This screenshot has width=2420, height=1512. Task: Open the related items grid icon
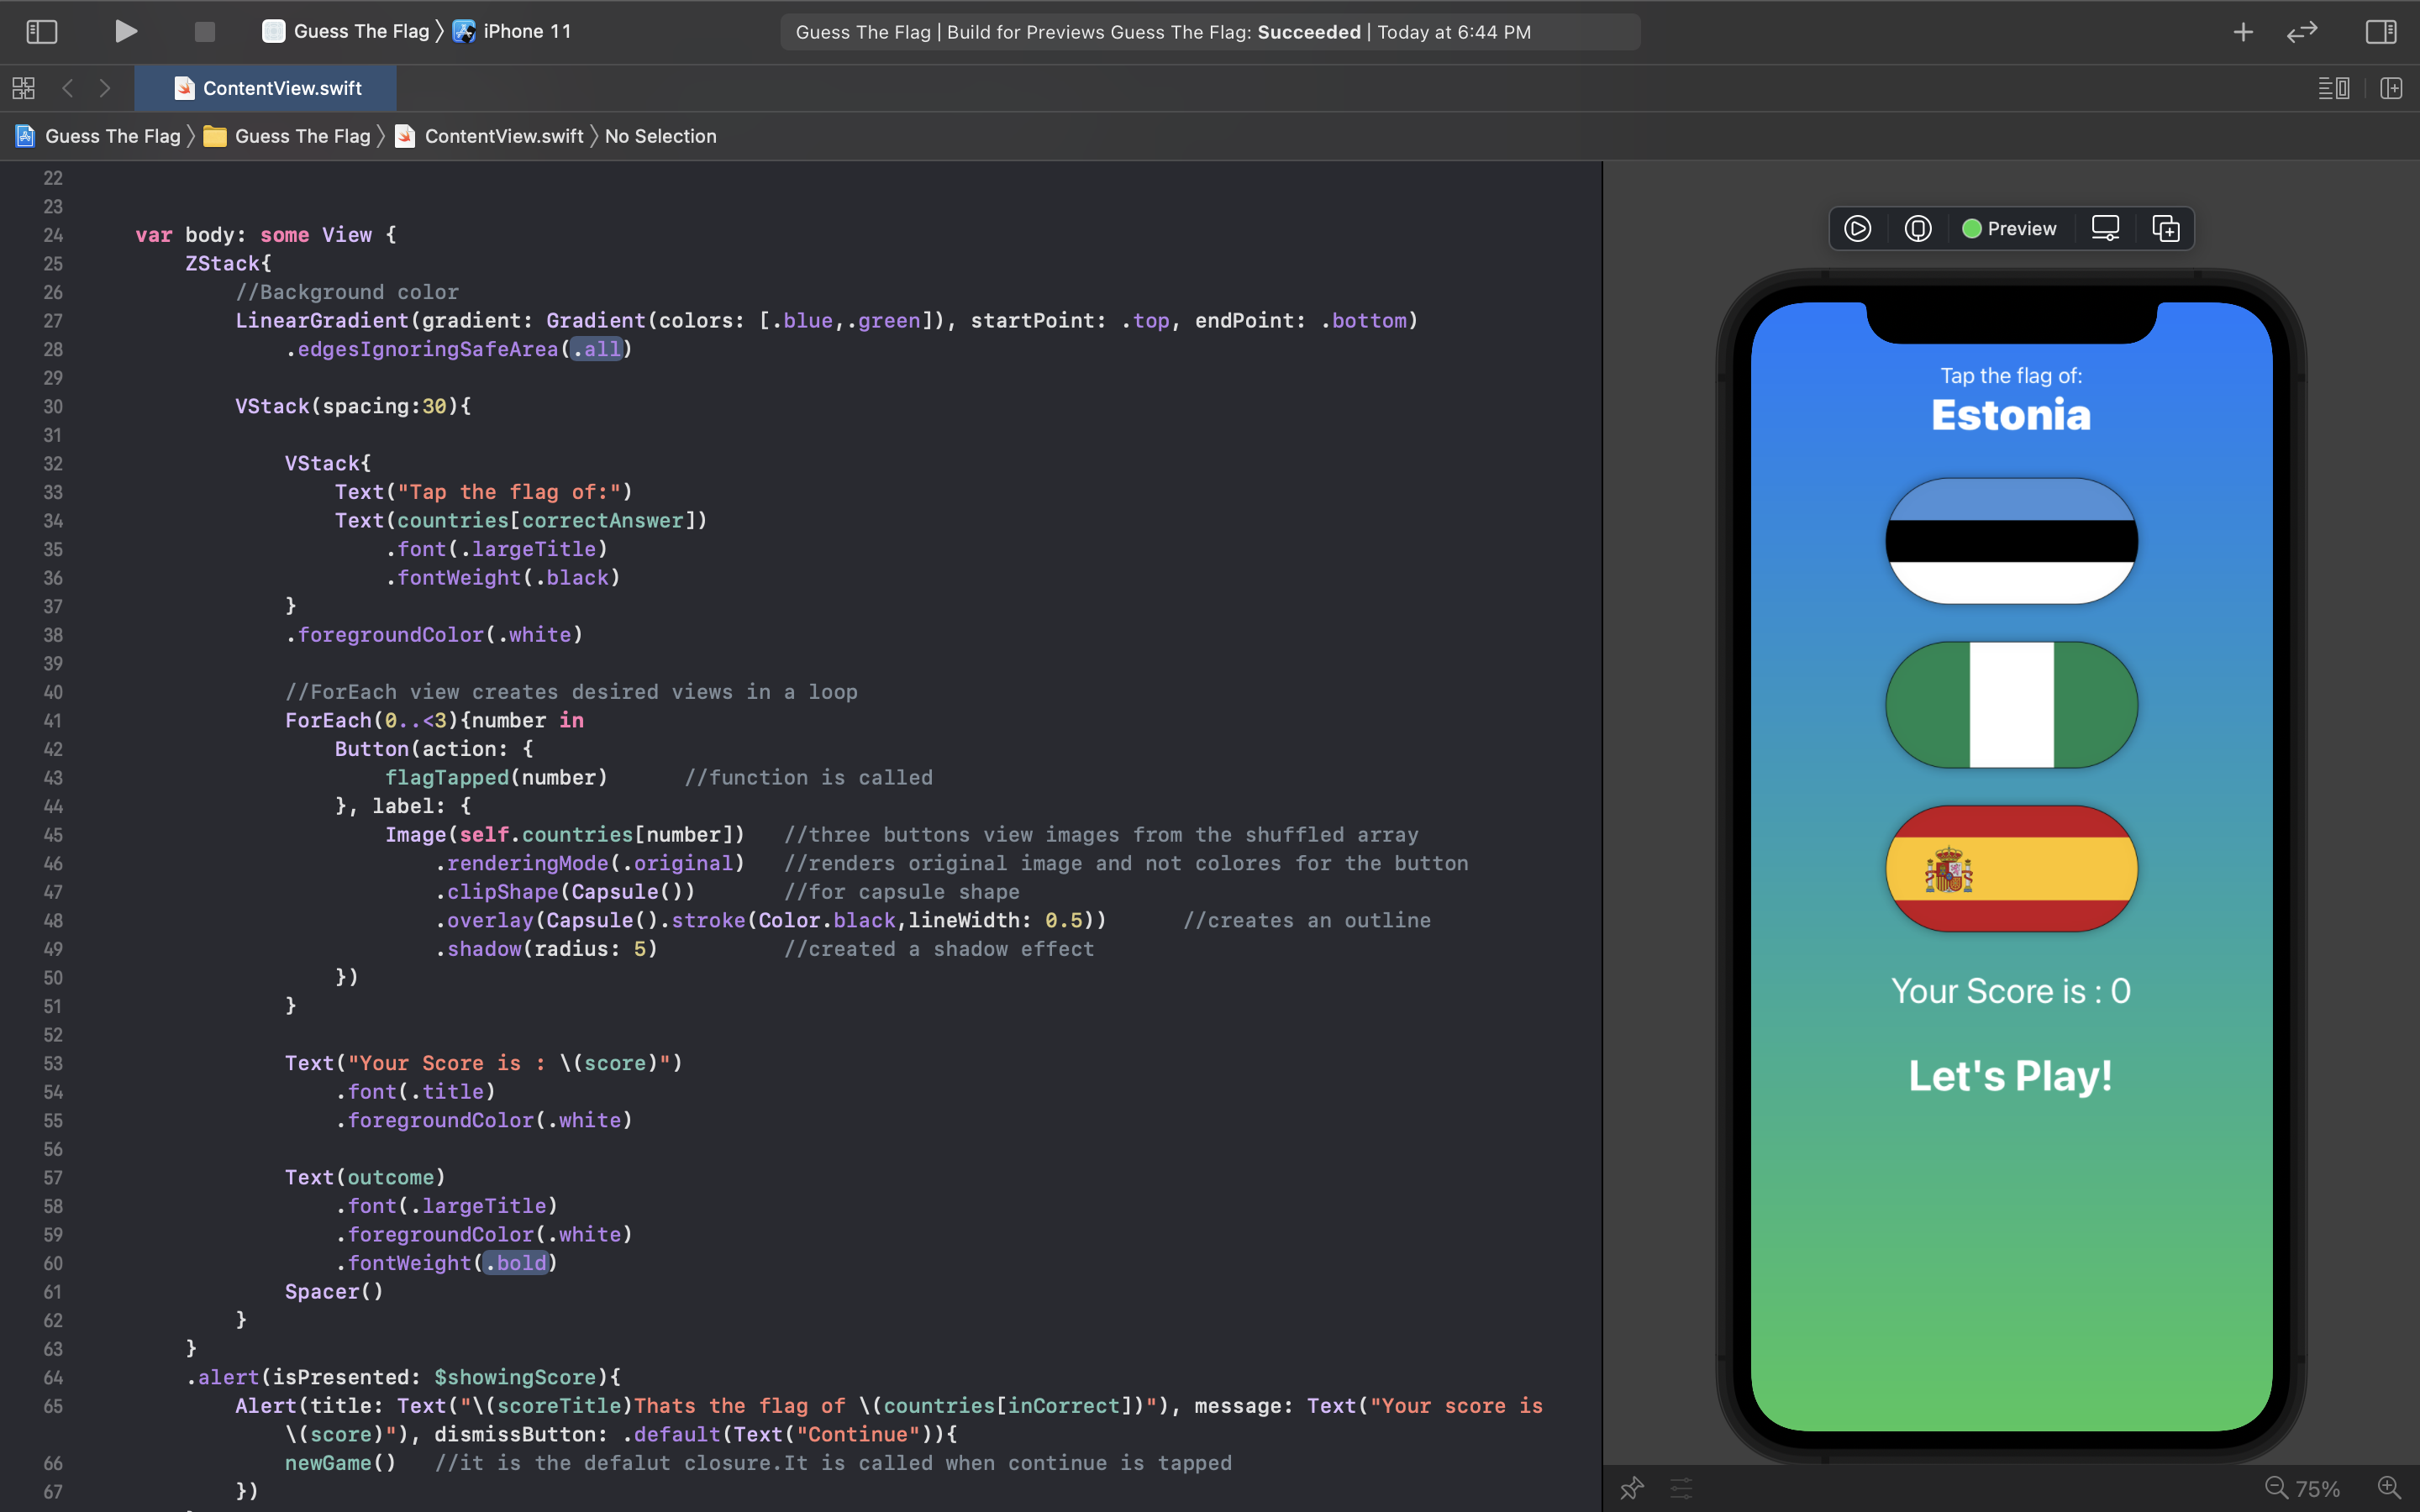(x=24, y=88)
